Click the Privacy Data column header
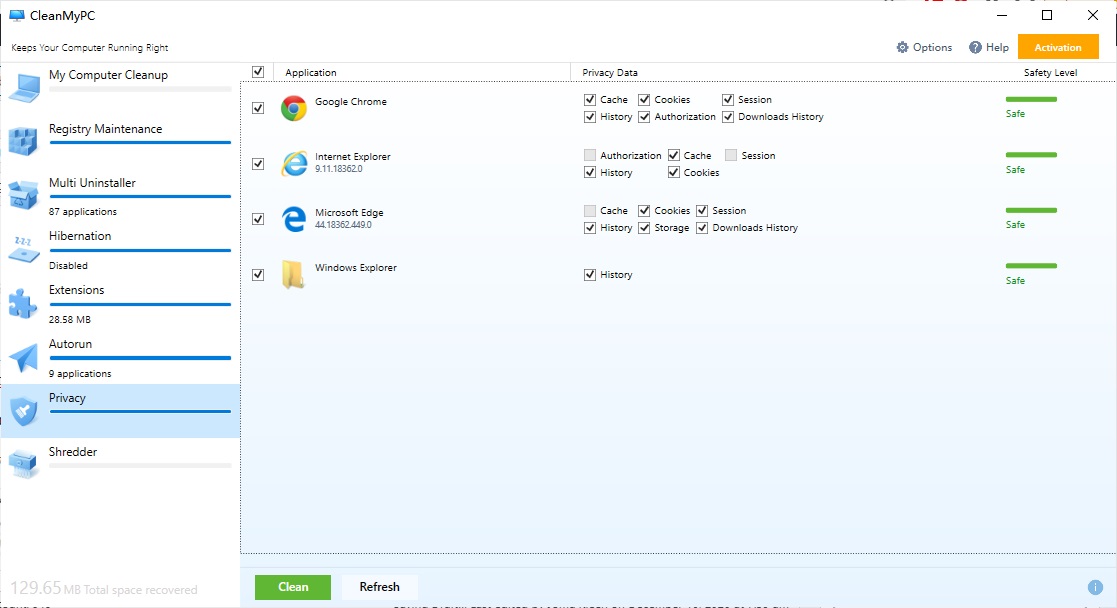This screenshot has width=1117, height=608. coord(610,73)
